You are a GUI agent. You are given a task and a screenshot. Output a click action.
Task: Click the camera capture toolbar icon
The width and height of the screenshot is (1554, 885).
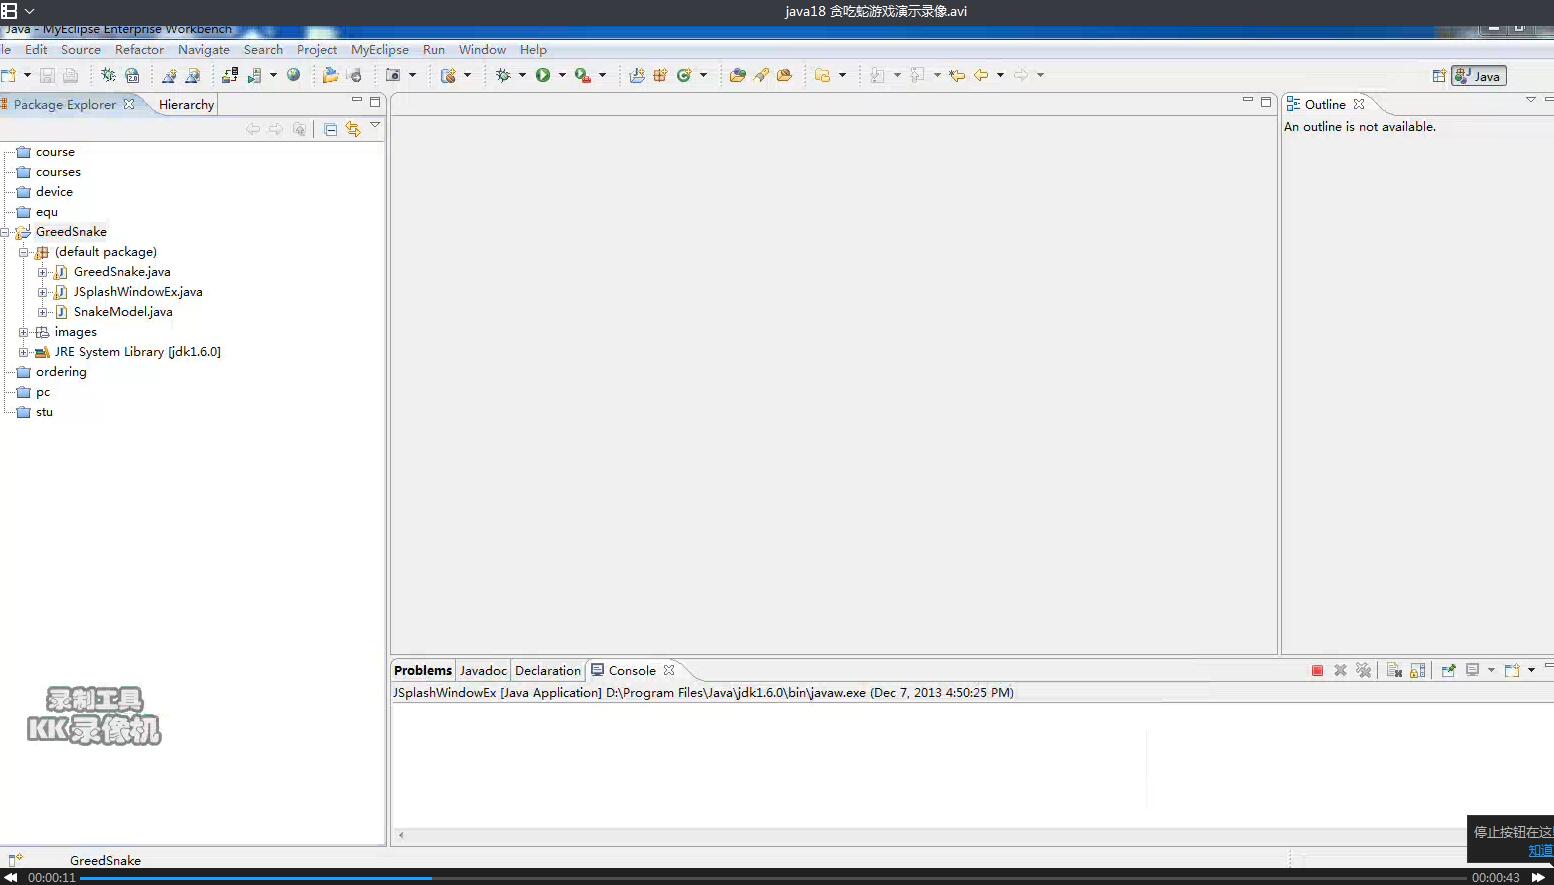(393, 75)
